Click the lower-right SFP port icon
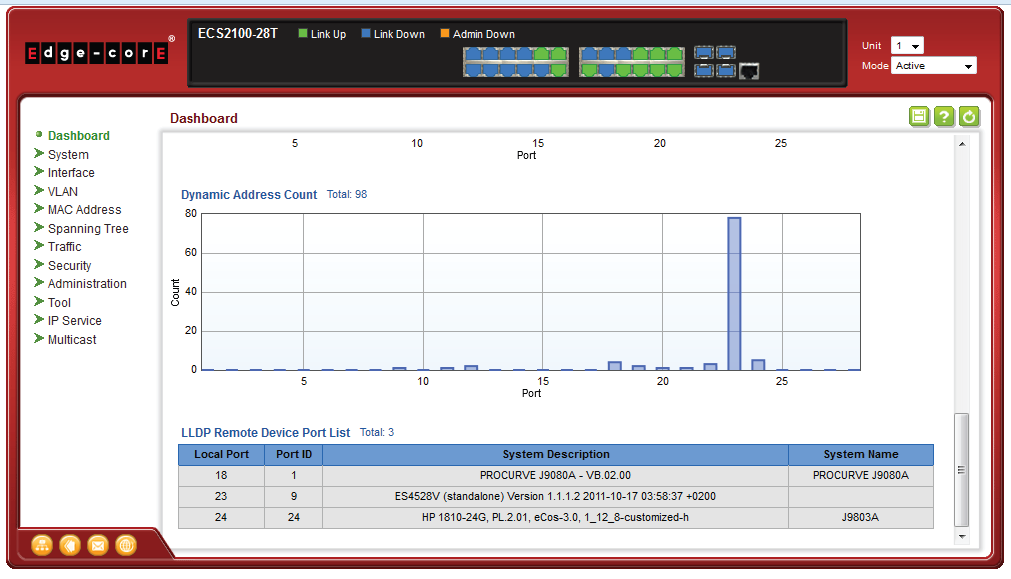Viewport: 1011px width, 579px height. coord(726,70)
